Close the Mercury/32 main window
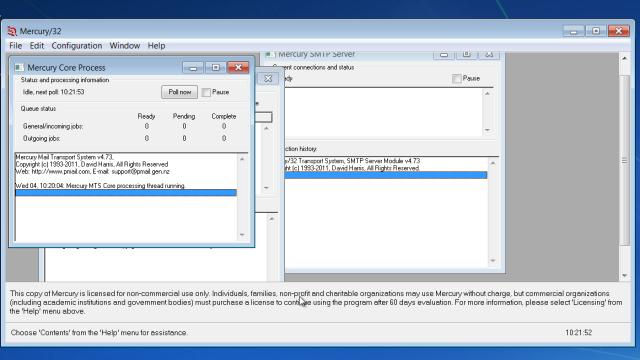The height and width of the screenshot is (360, 640). [619, 31]
